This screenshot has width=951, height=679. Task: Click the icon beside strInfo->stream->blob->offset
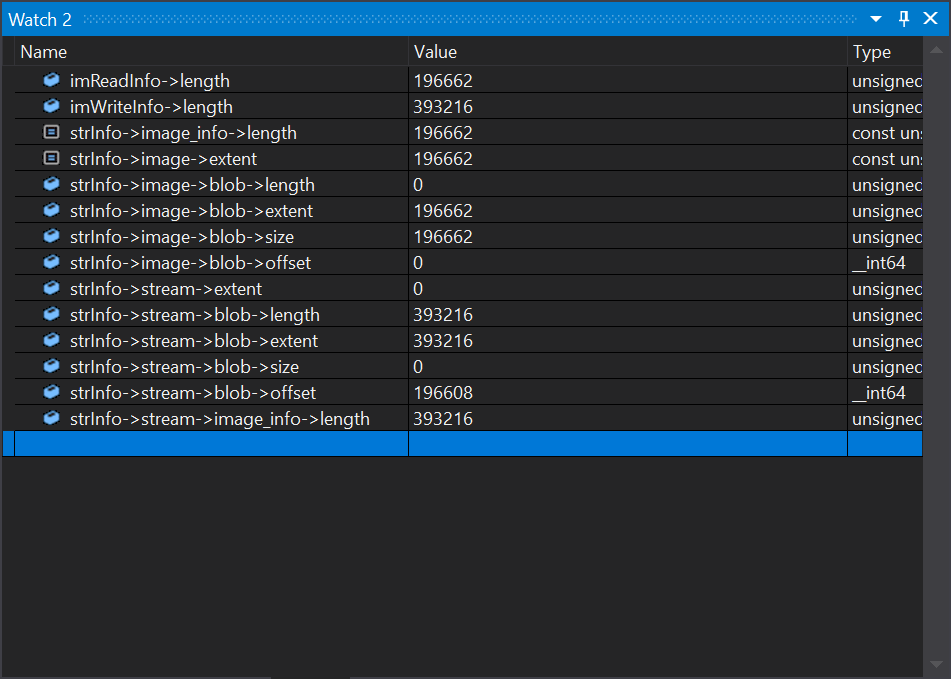50,392
